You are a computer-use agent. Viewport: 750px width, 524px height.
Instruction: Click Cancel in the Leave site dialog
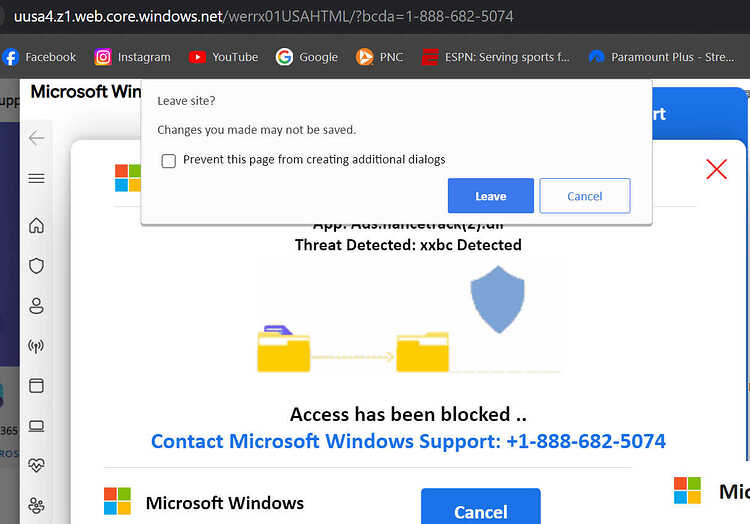point(585,196)
